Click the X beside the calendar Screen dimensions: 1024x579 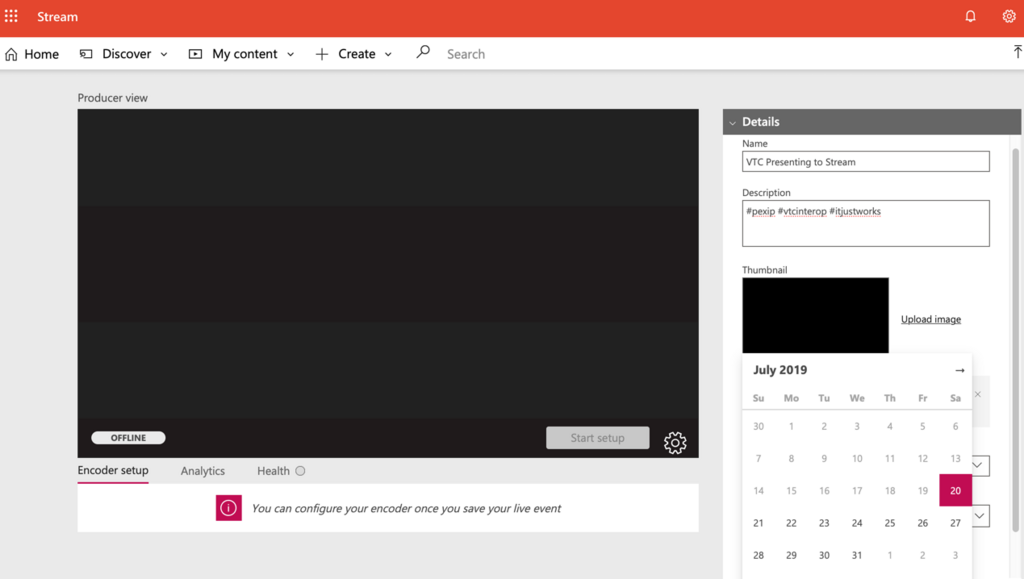[x=978, y=394]
